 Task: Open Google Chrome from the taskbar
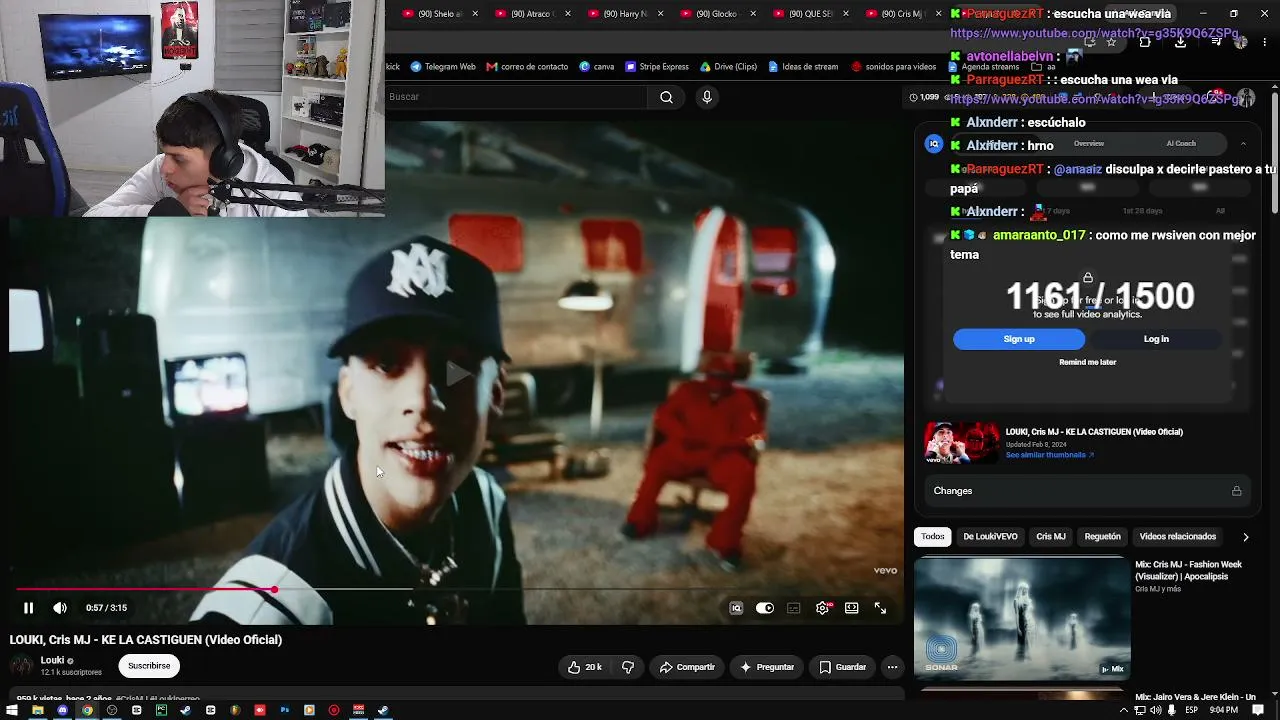click(87, 711)
